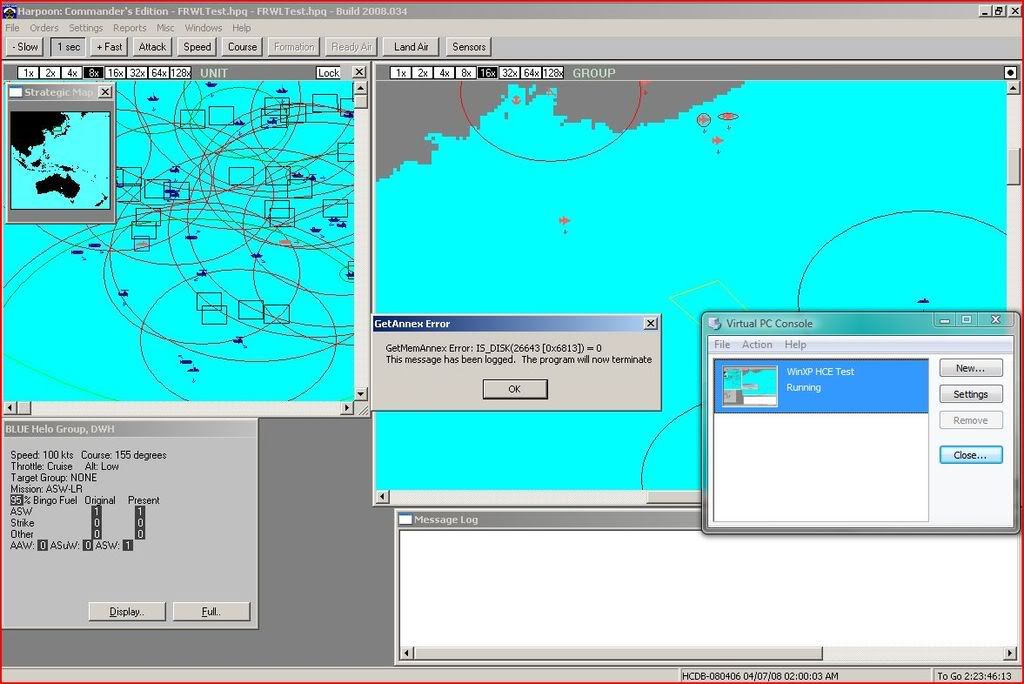
Task: Click the Land Air toolbar button
Action: click(411, 47)
